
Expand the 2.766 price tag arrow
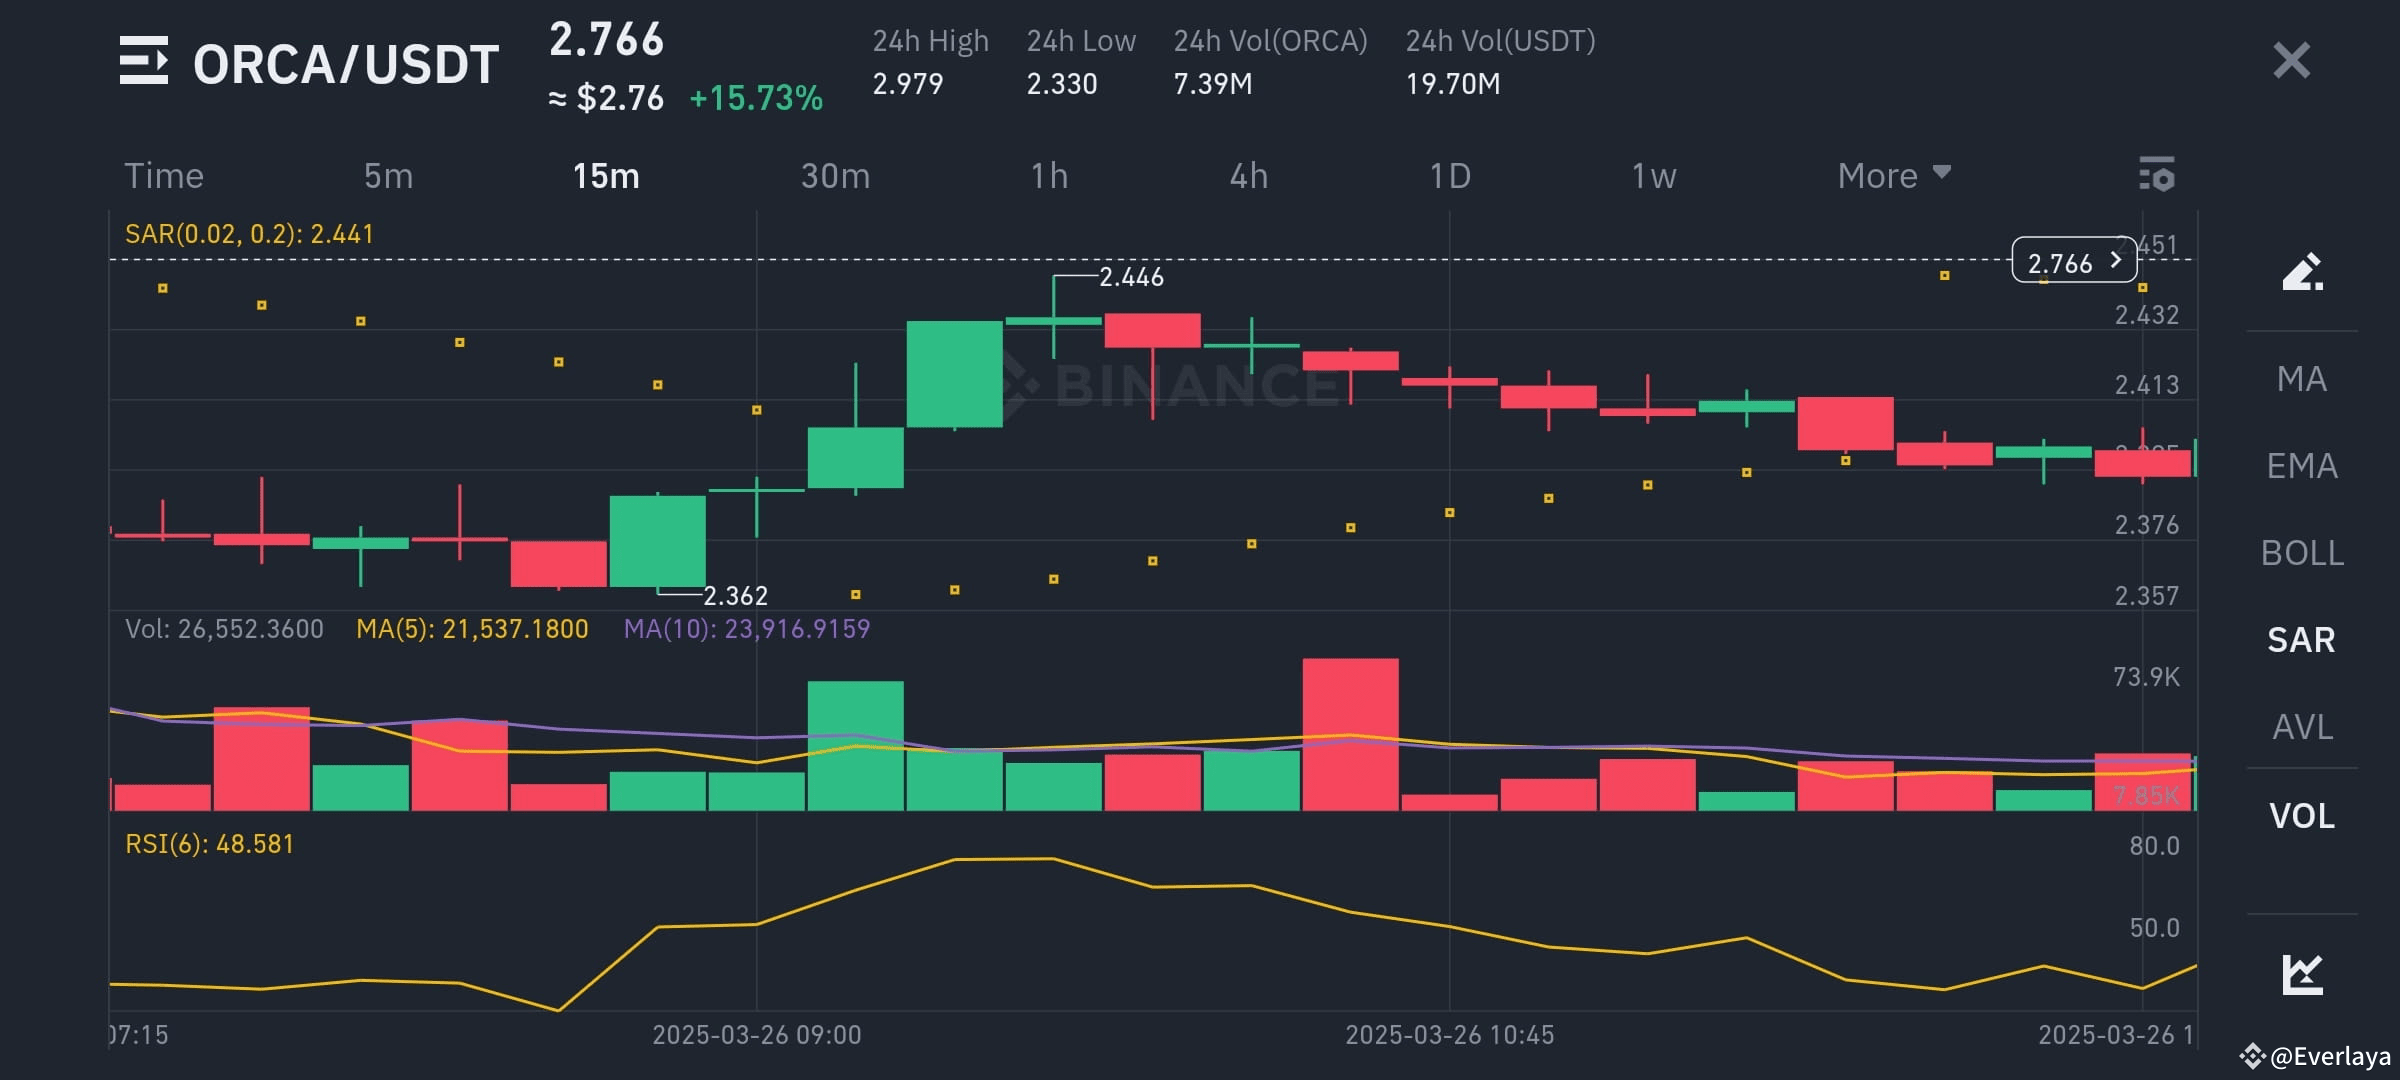(2114, 262)
